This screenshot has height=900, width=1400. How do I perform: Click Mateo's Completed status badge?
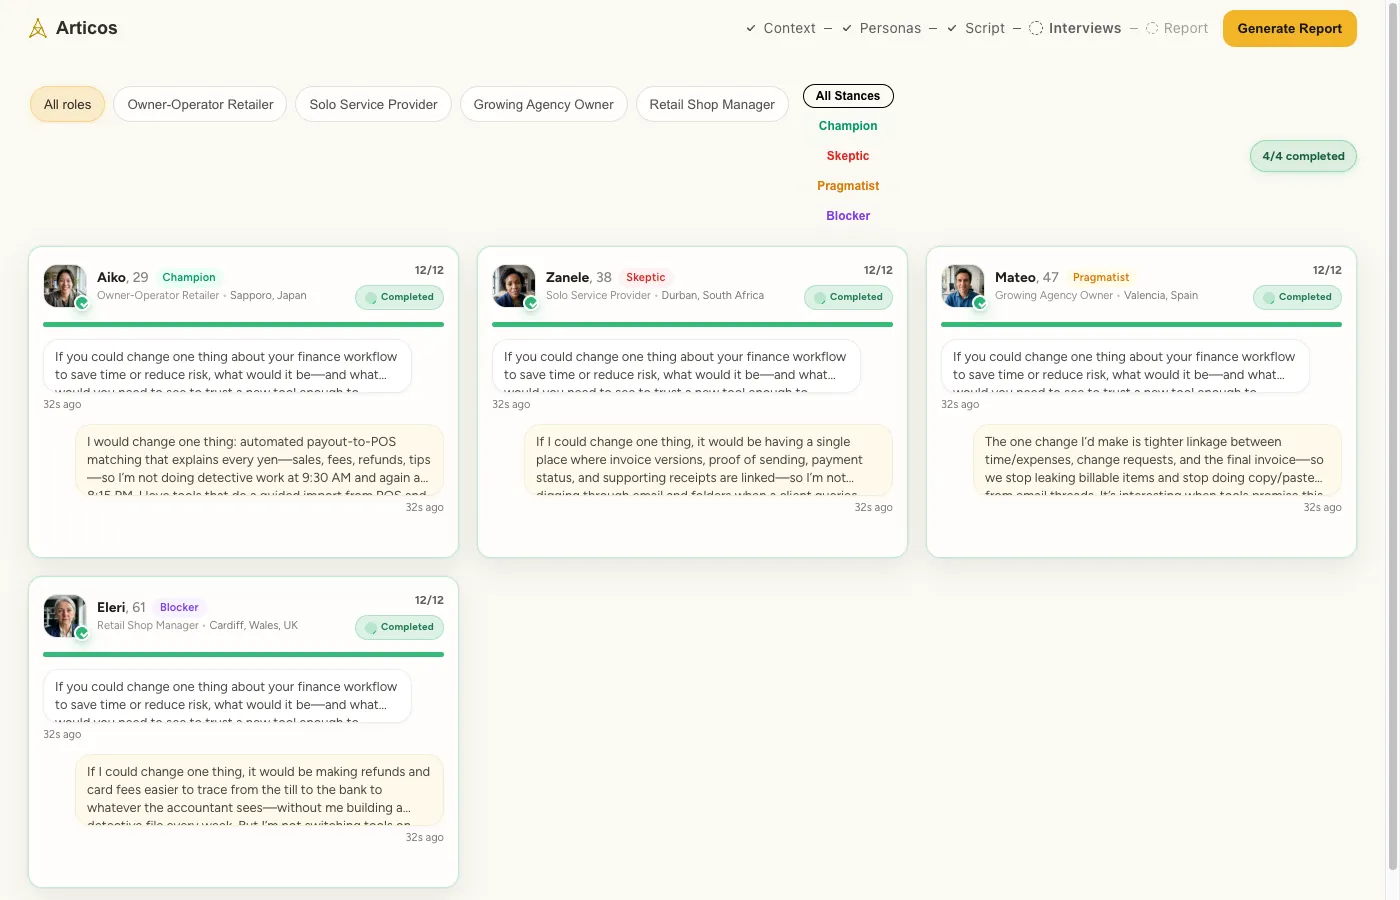(1297, 297)
